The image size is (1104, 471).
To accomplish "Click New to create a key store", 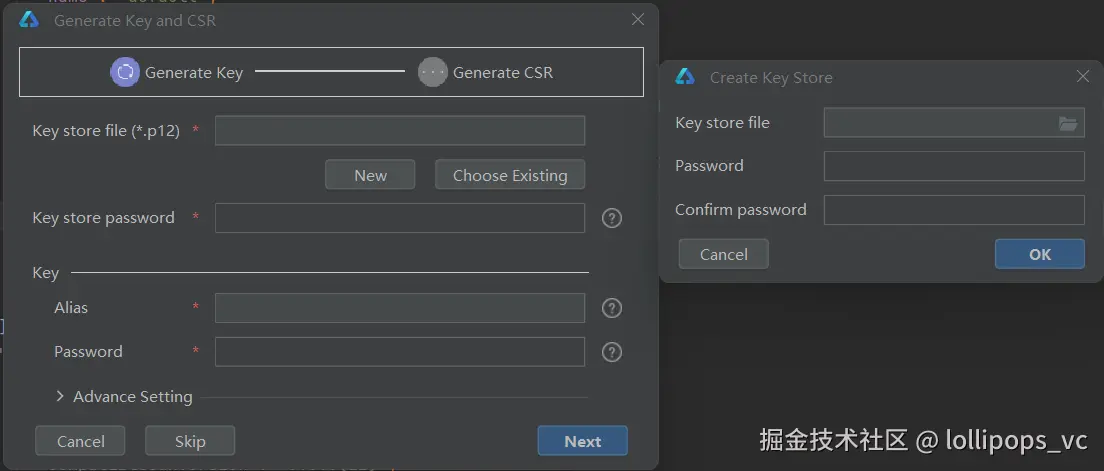I will (370, 175).
